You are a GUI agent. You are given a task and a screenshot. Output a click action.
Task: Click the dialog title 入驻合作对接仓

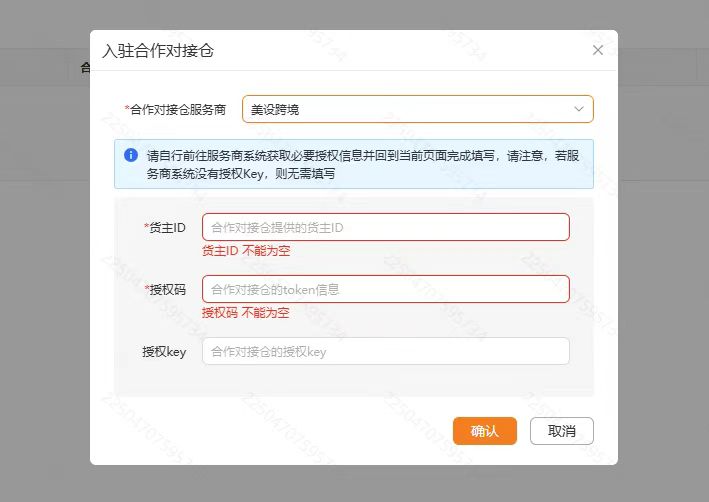[x=158, y=51]
